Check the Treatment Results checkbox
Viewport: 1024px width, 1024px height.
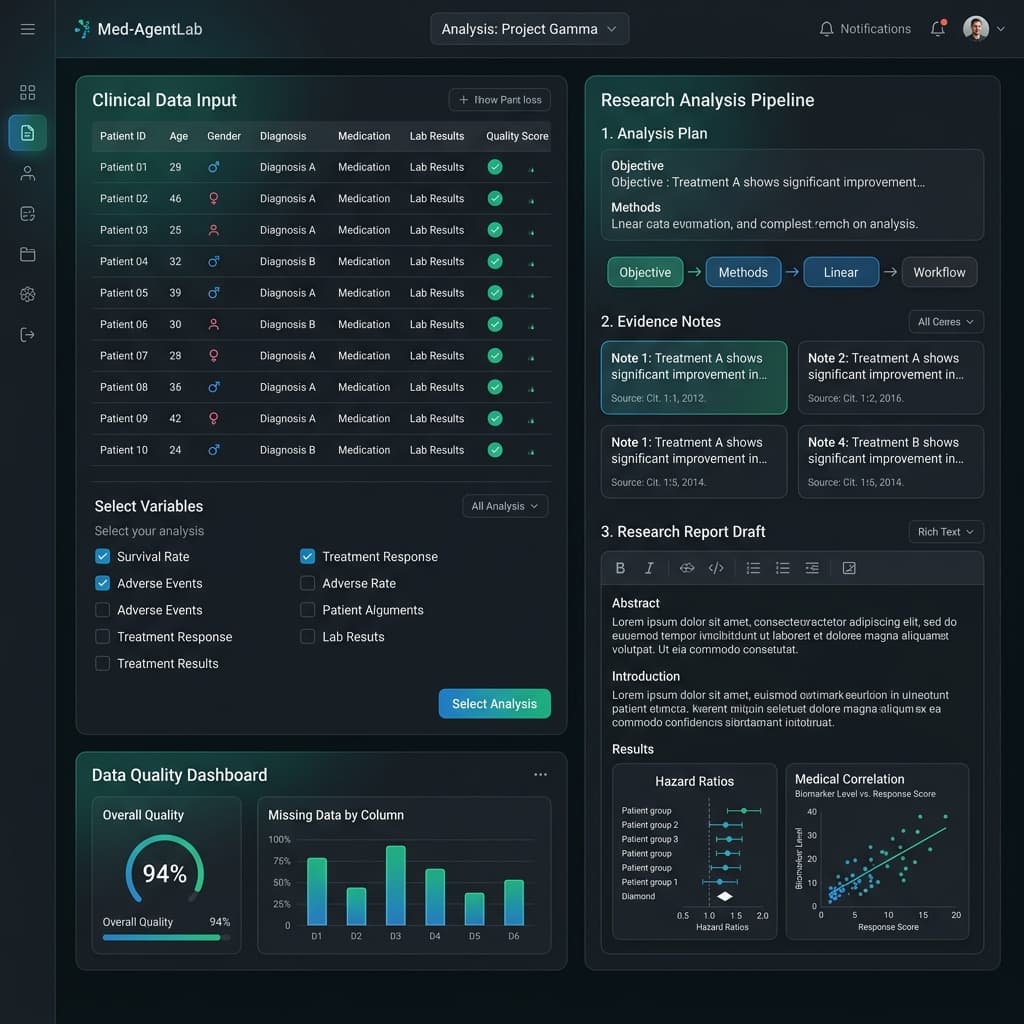pos(103,664)
